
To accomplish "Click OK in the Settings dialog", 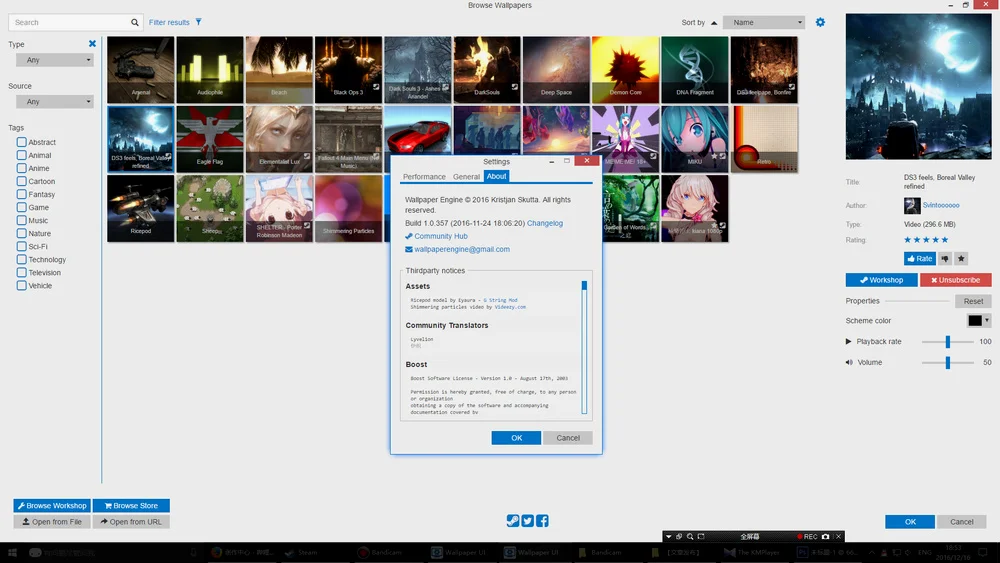I will pyautogui.click(x=516, y=438).
